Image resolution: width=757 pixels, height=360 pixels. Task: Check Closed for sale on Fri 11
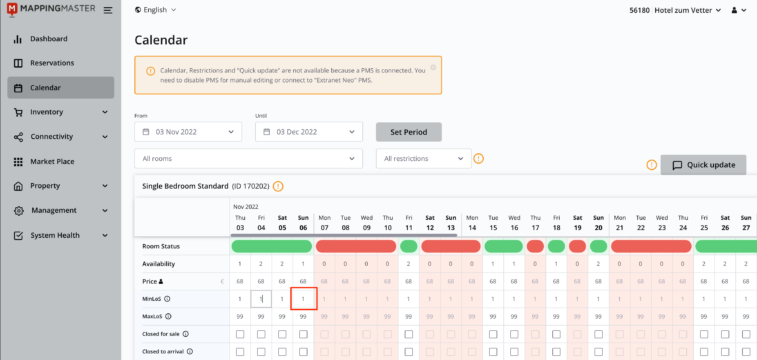pos(409,334)
